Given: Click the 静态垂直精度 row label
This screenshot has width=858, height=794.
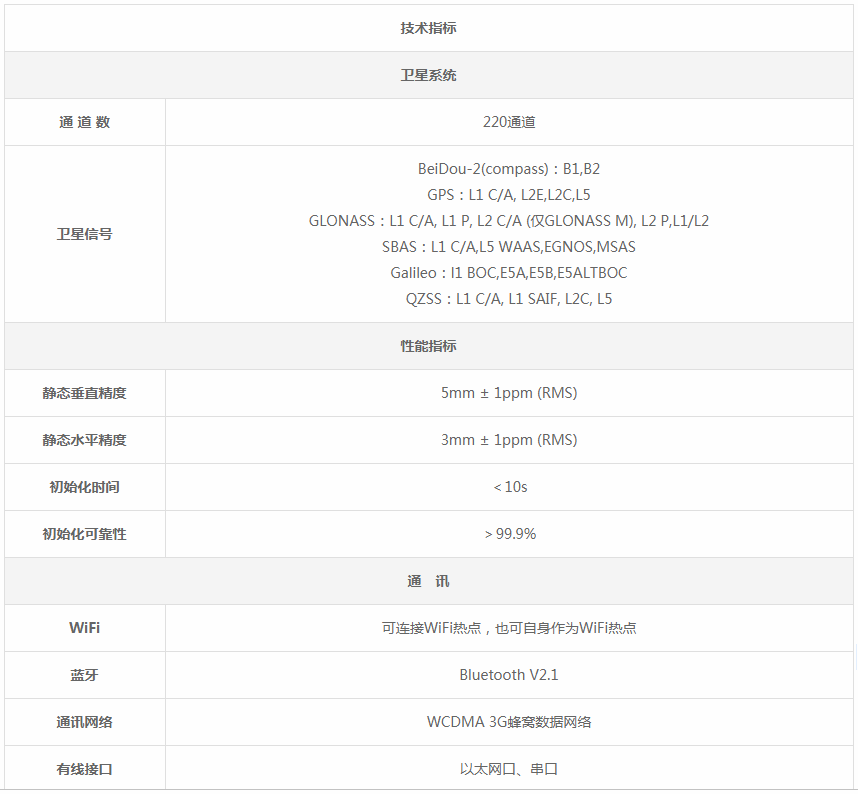Looking at the screenshot, I should pos(84,393).
